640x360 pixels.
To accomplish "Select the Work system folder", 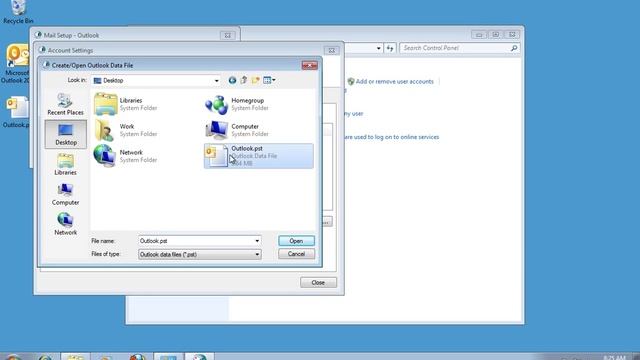I will point(126,130).
